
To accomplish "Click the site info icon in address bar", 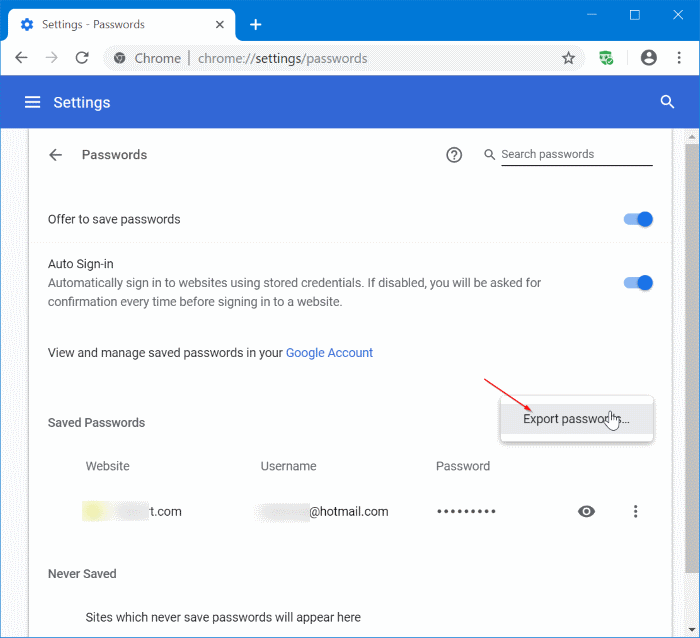I will [x=119, y=58].
